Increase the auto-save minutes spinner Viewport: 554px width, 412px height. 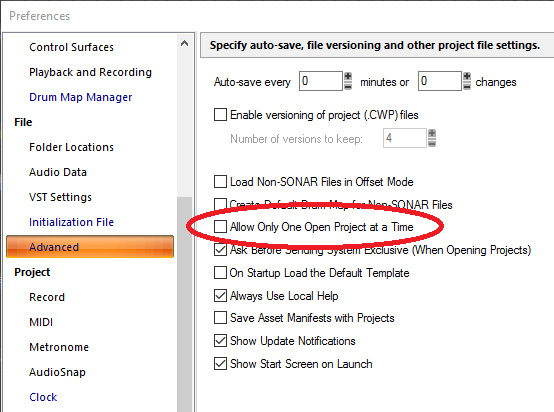coord(348,76)
